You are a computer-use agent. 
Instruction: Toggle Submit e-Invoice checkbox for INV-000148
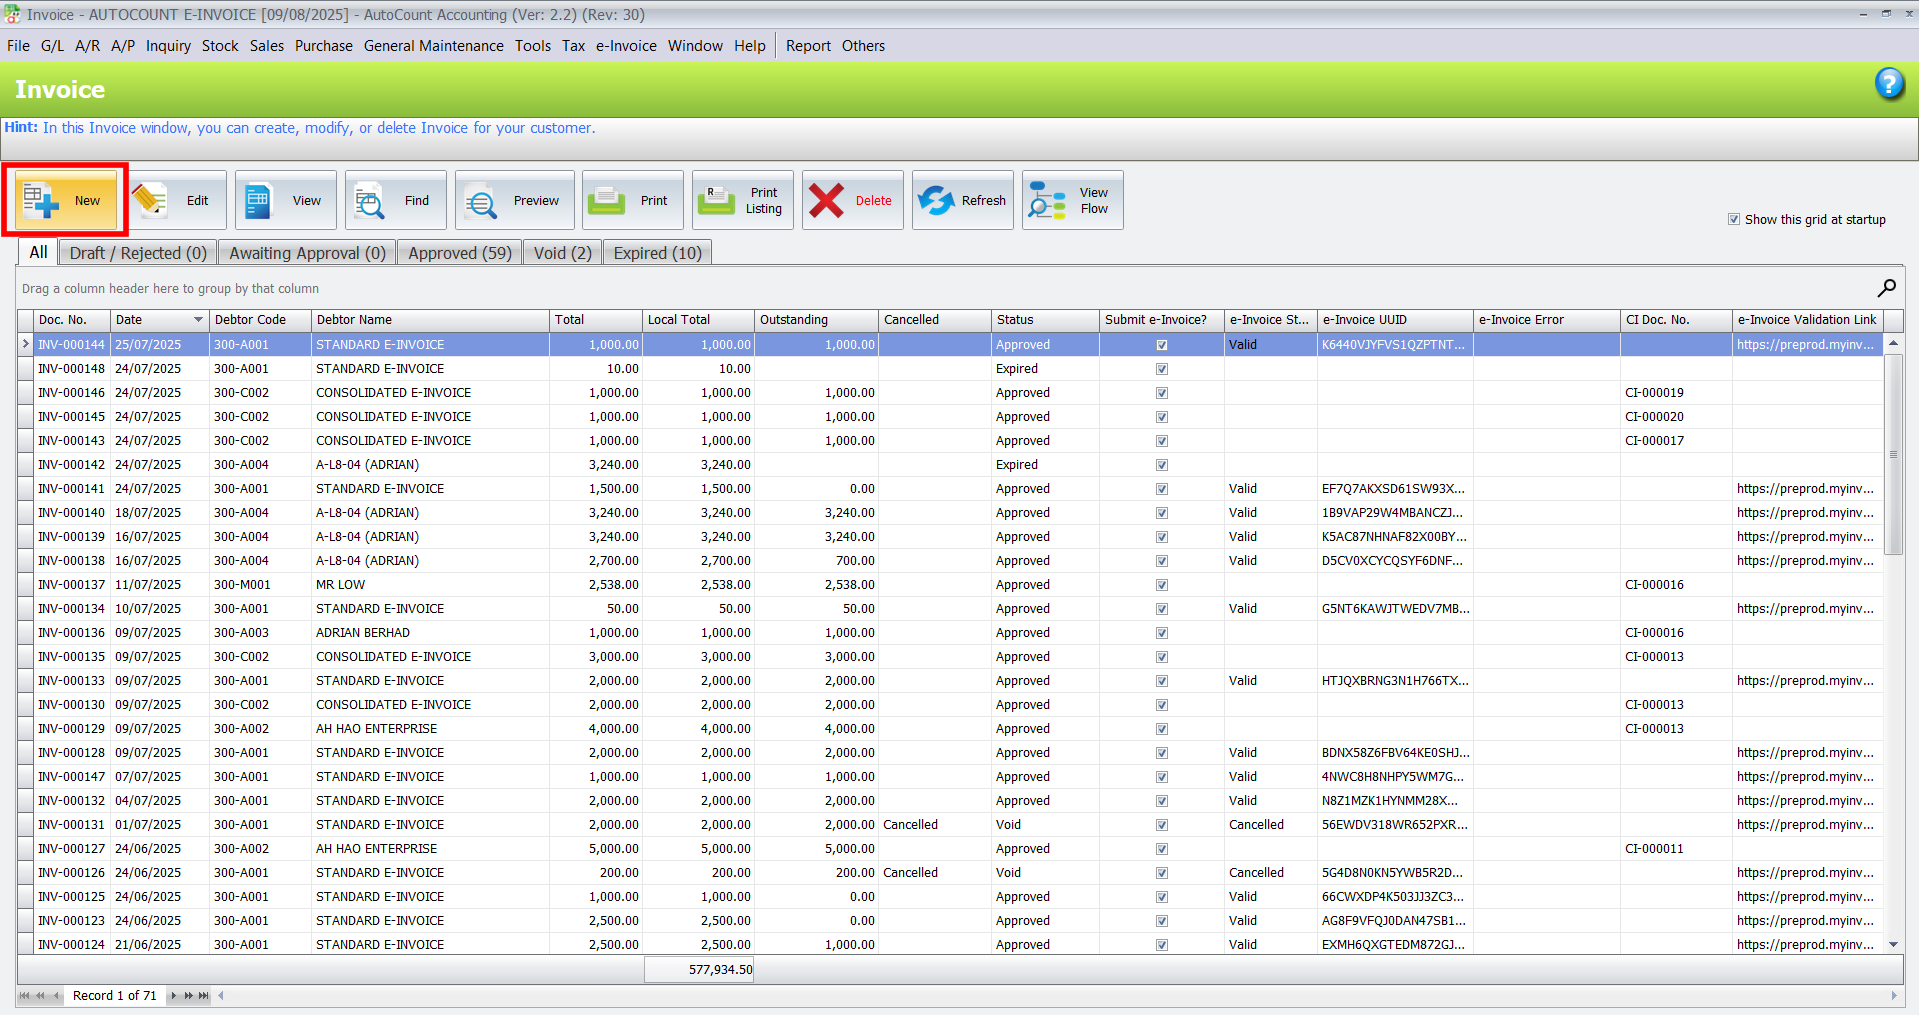[x=1161, y=369]
